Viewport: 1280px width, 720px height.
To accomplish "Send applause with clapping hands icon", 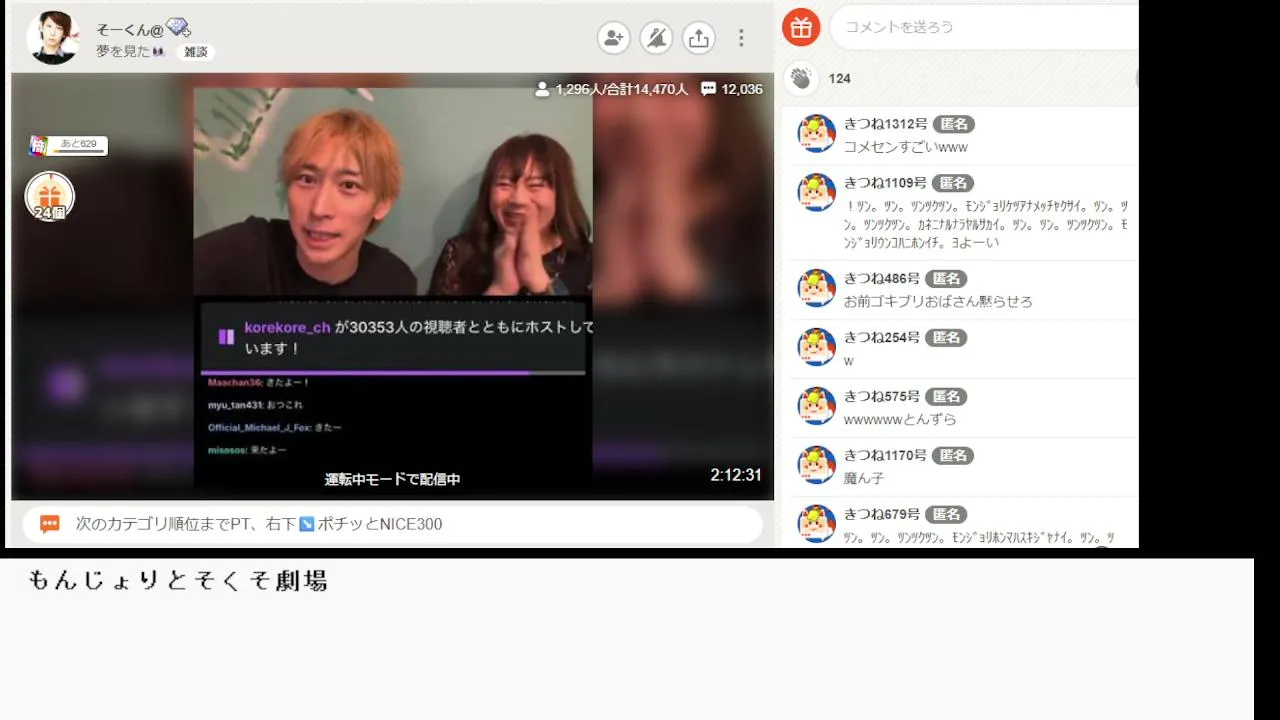I will click(x=801, y=78).
